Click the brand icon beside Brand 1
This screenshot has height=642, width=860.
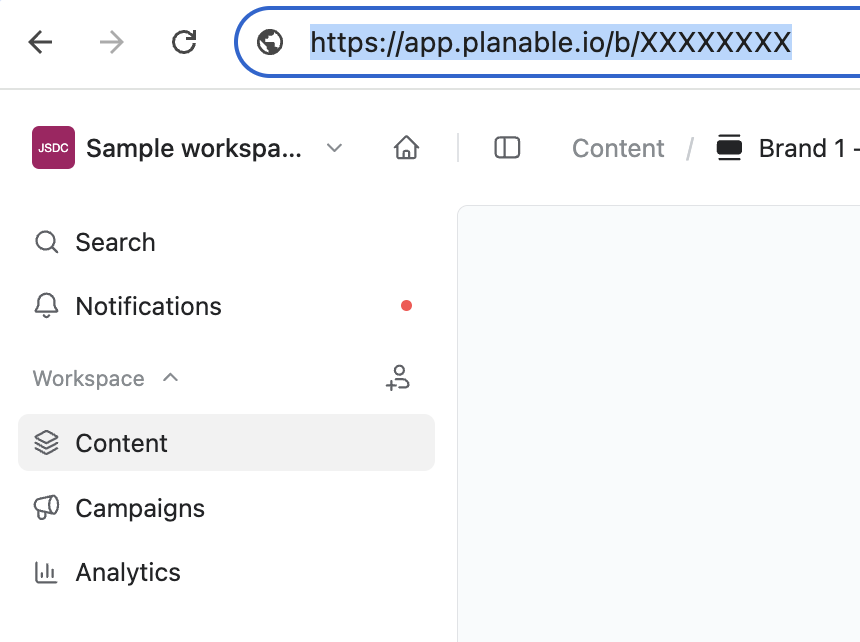729,147
